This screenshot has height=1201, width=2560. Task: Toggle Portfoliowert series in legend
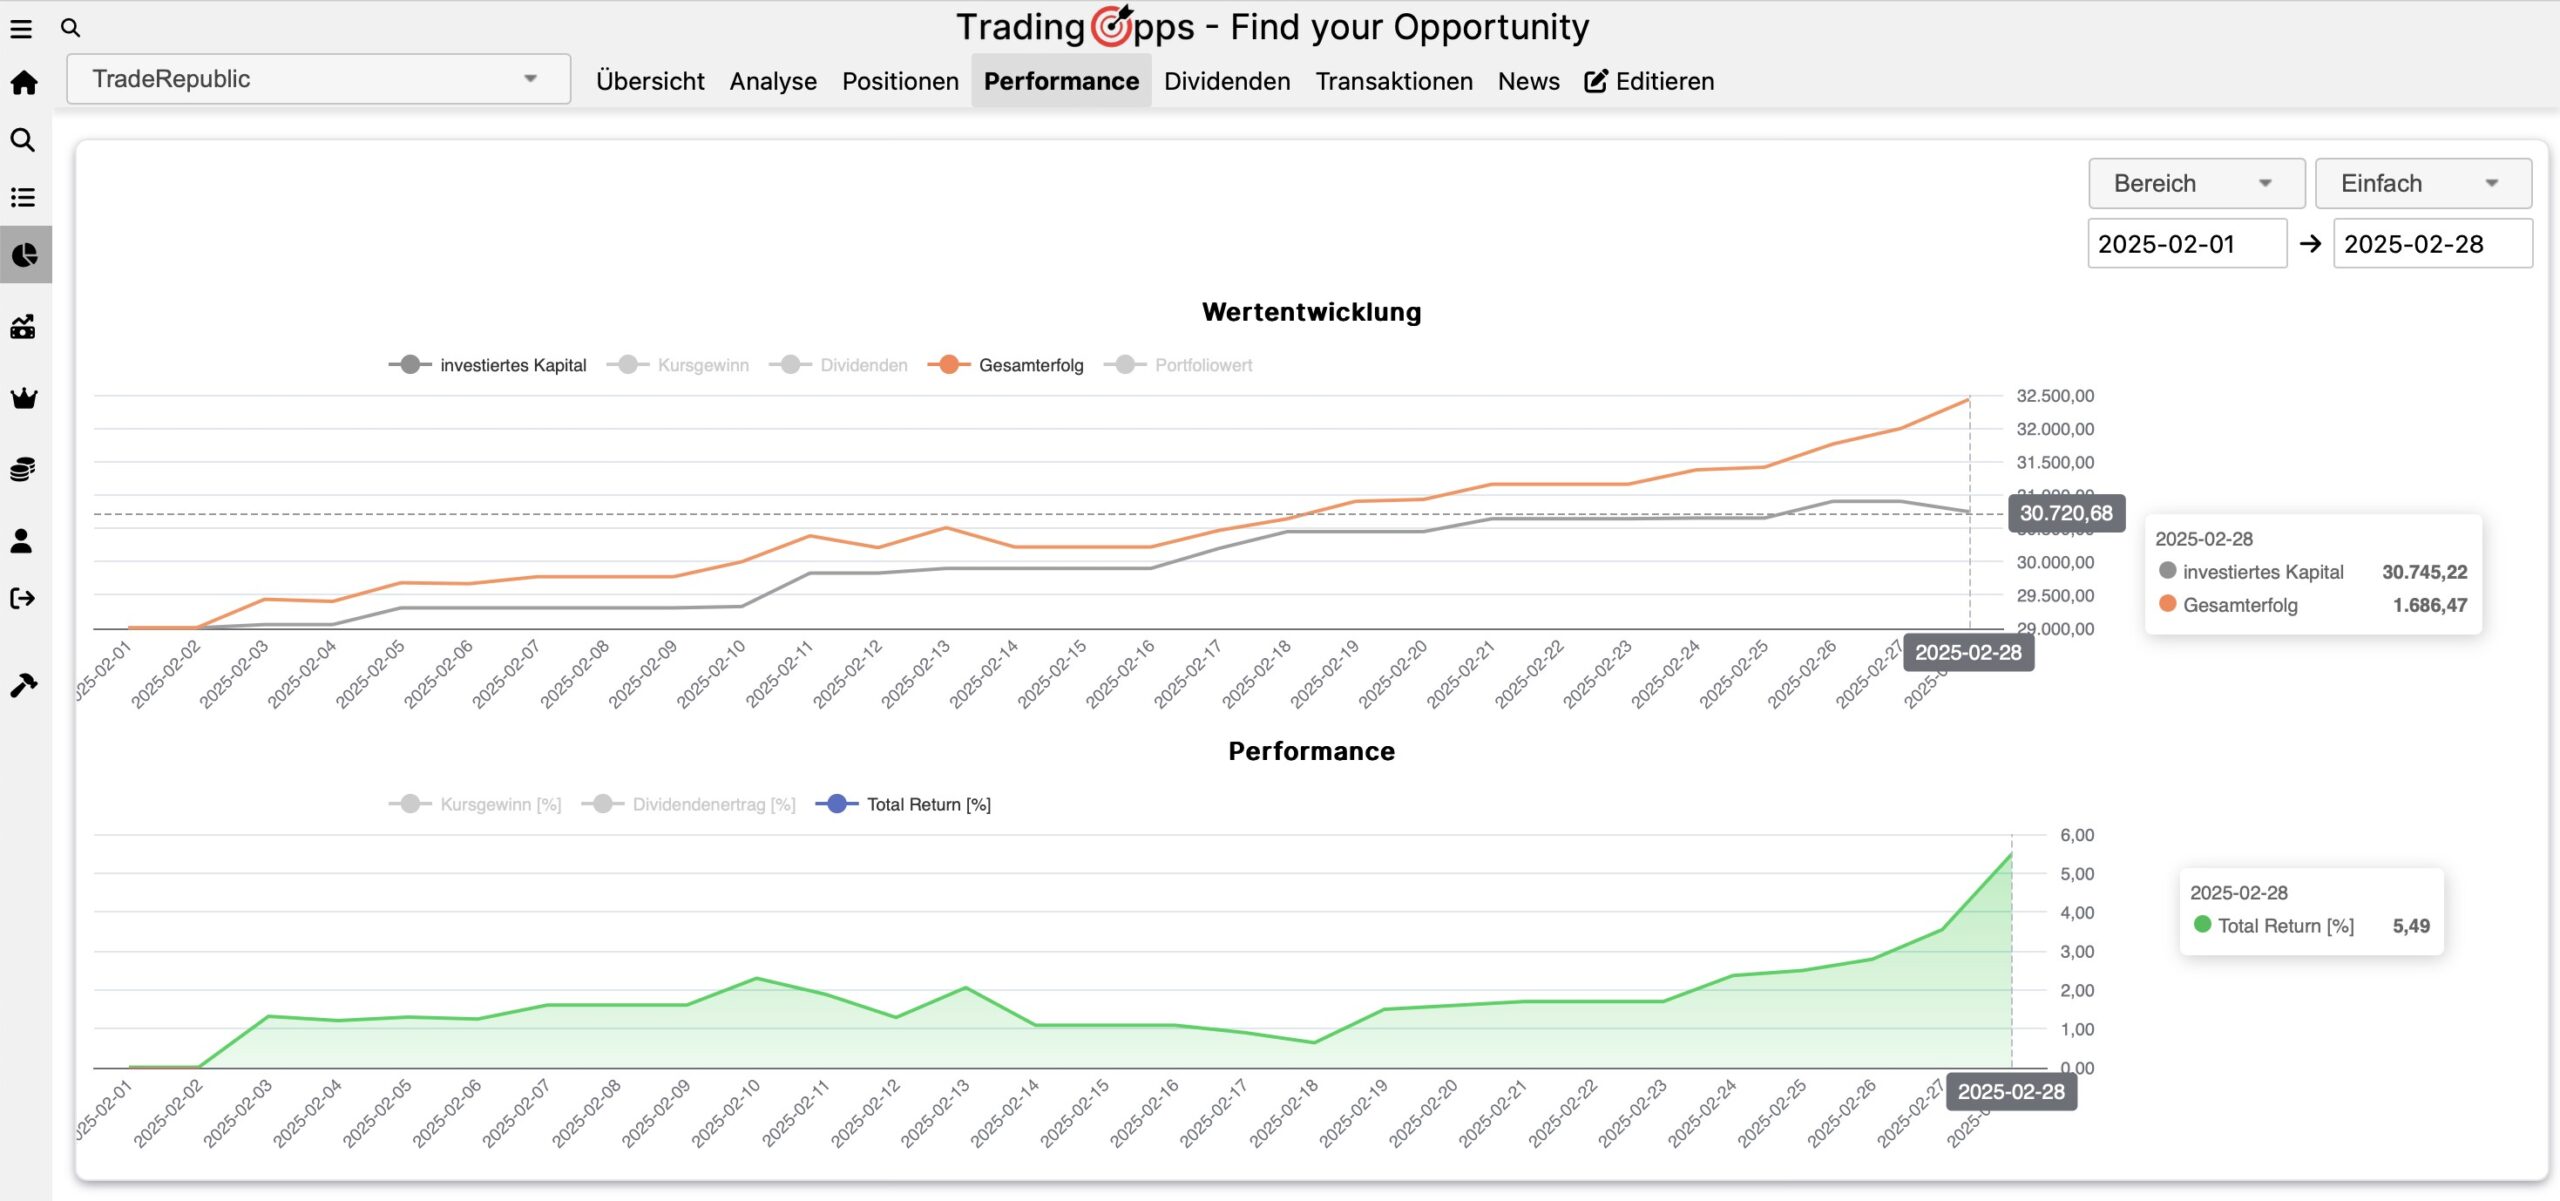pos(1179,365)
